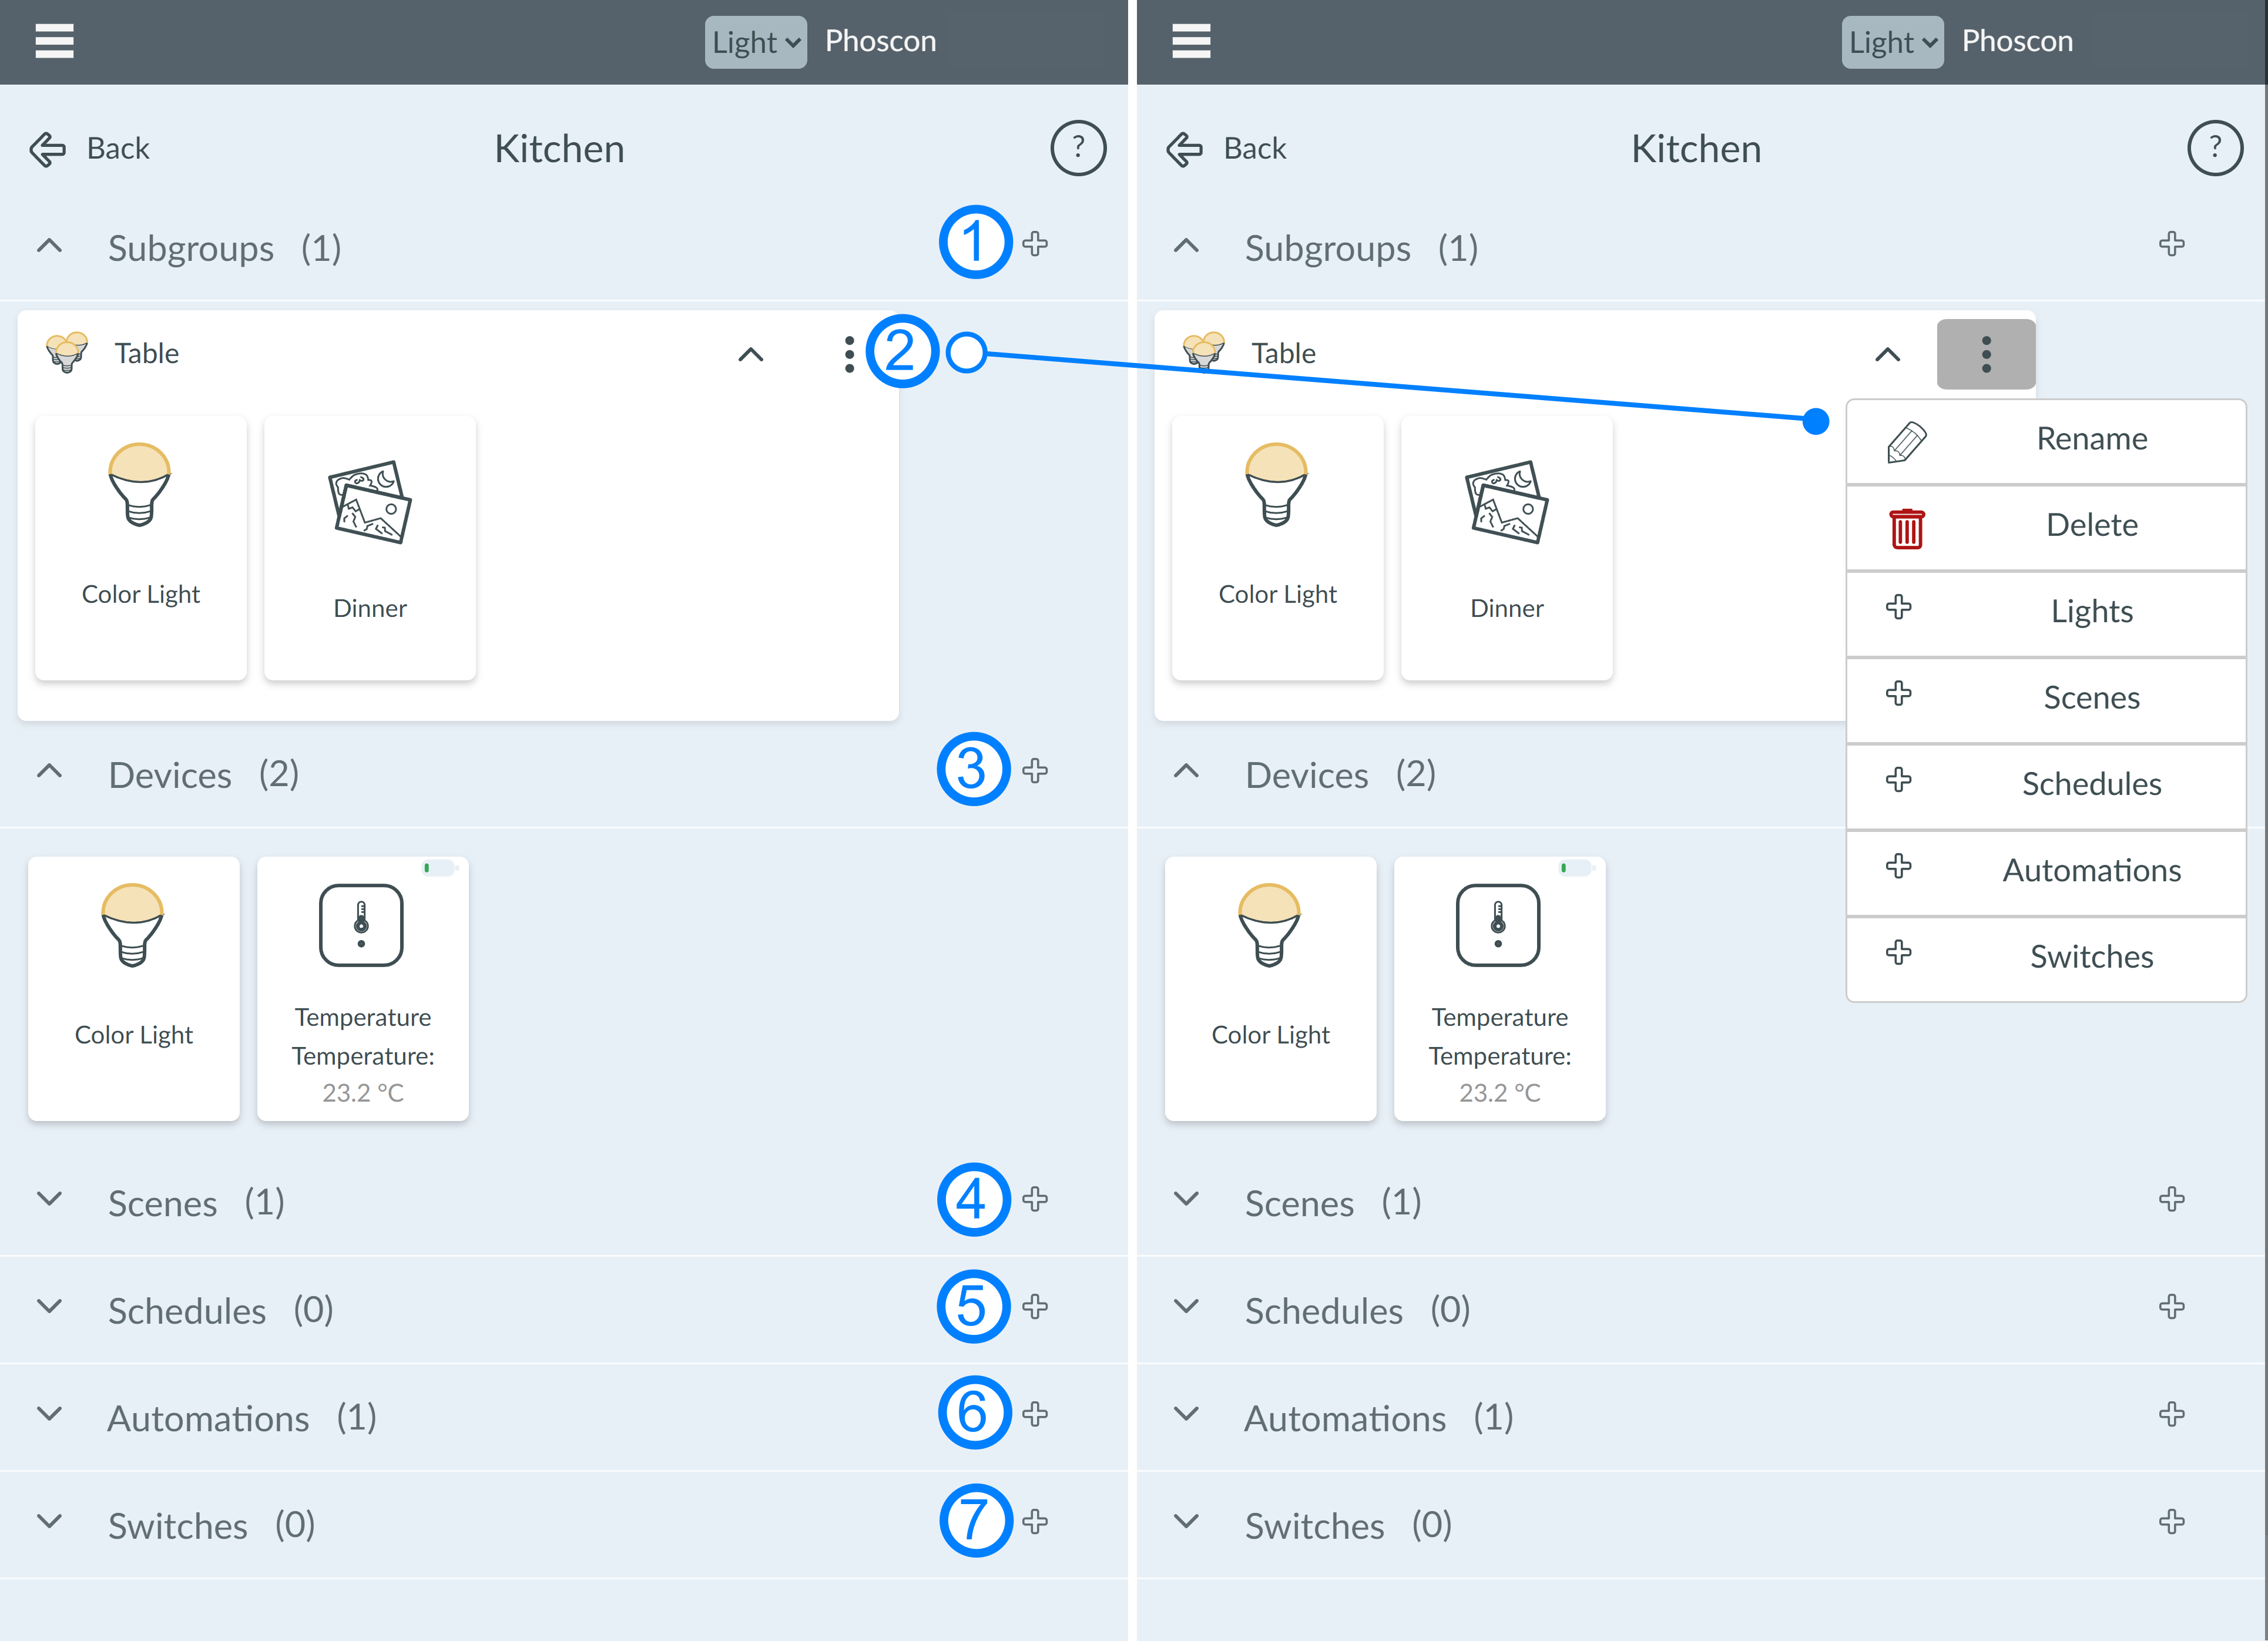Open Color Light device card under Devices, left
The width and height of the screenshot is (2268, 1641).
tap(134, 989)
